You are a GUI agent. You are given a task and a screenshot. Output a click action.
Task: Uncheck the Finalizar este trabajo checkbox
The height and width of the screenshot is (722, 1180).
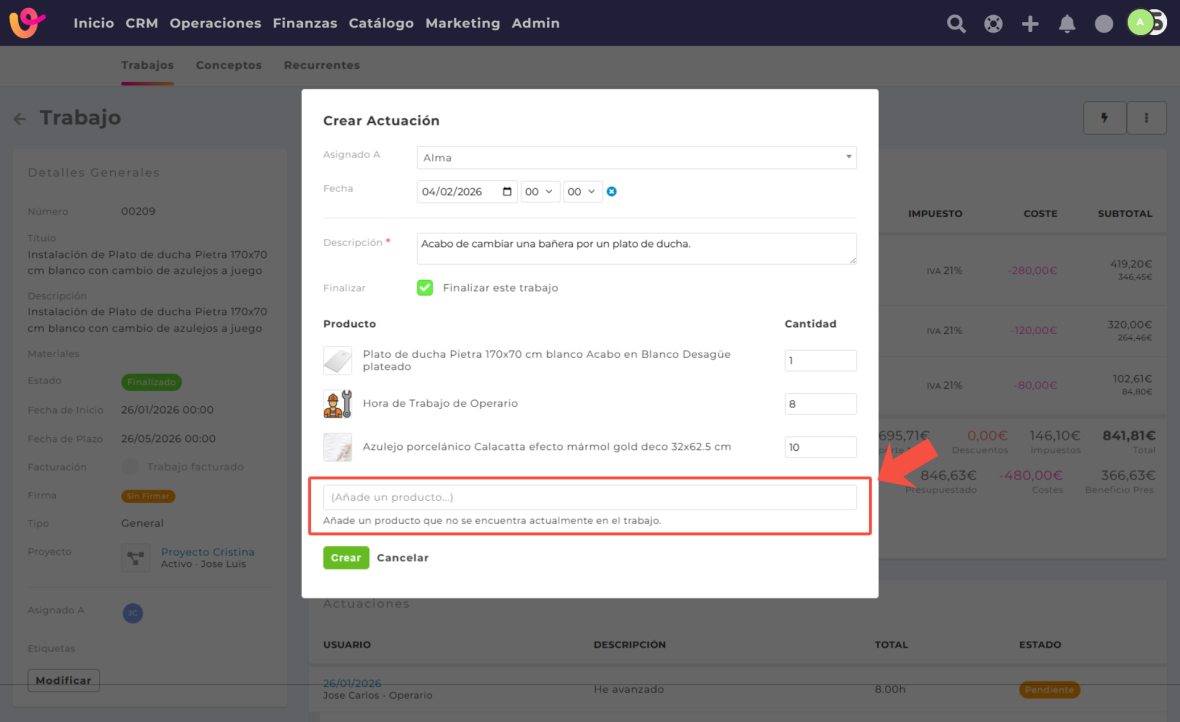[x=425, y=288]
